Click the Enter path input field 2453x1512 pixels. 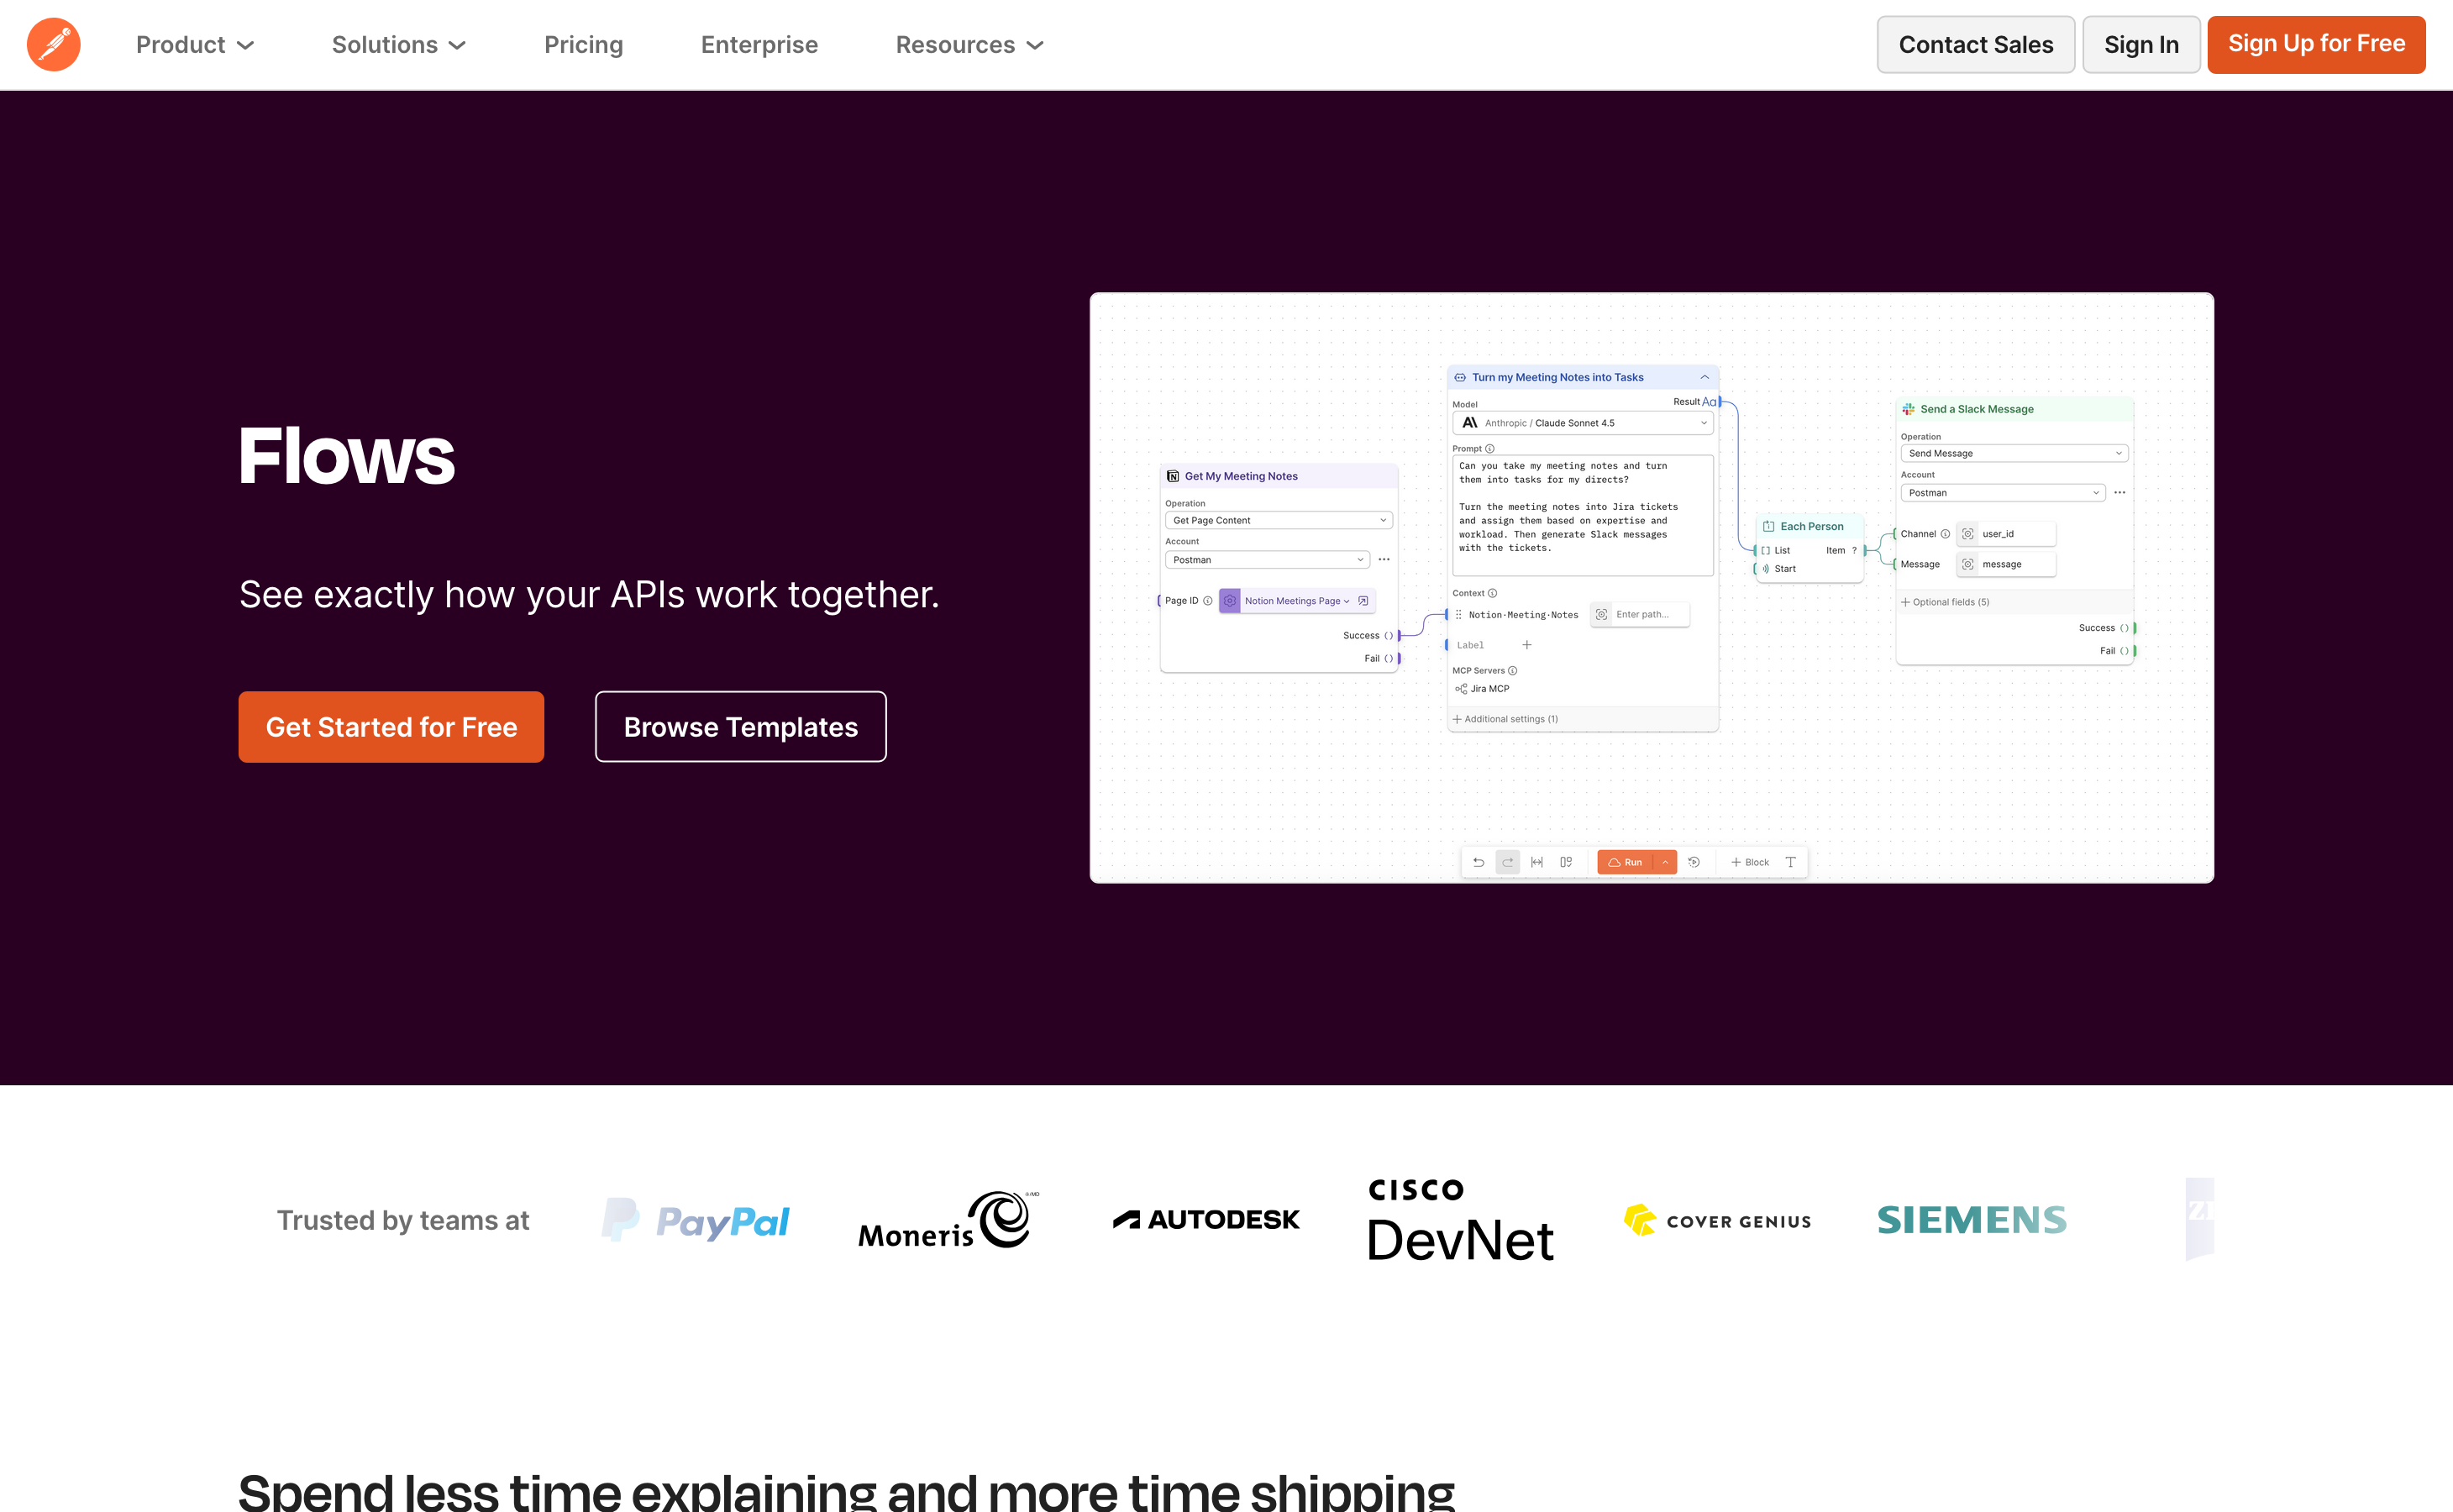(1640, 615)
